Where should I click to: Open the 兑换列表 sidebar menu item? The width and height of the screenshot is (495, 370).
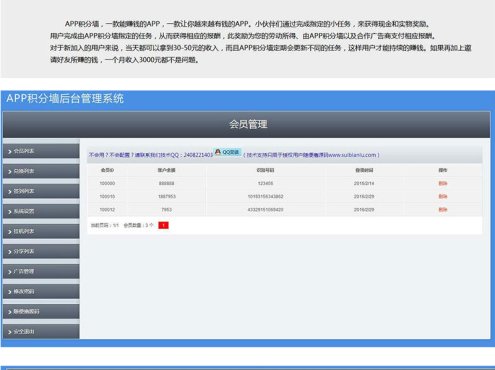[x=41, y=171]
